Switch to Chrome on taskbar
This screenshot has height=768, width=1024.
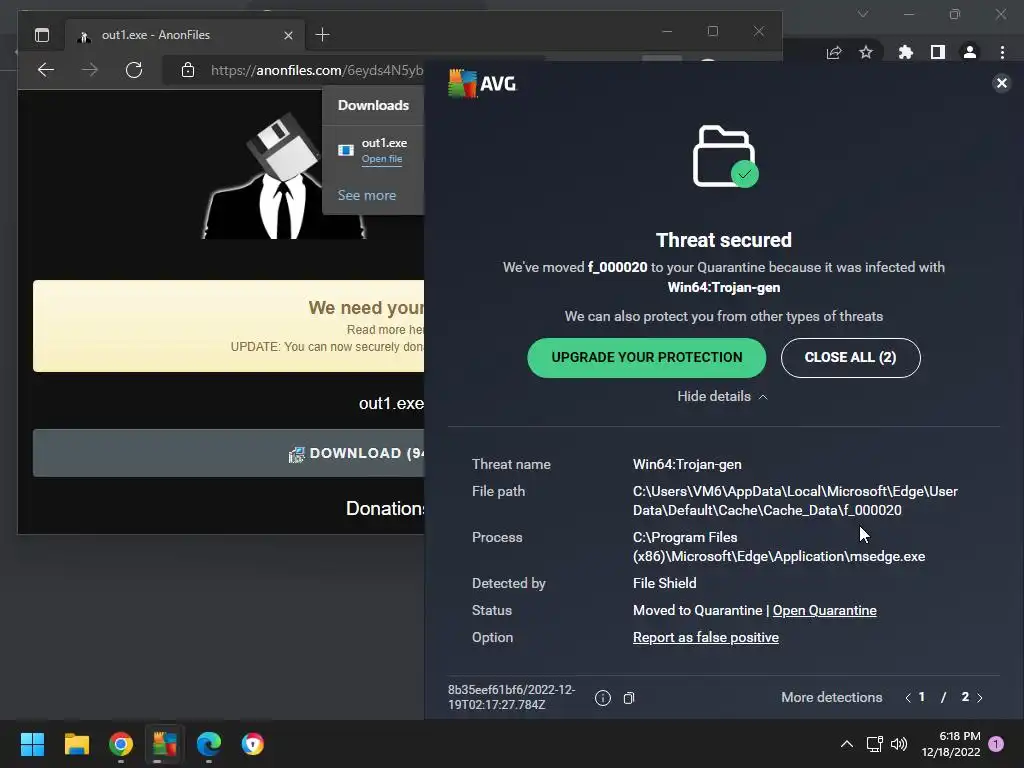tap(121, 744)
